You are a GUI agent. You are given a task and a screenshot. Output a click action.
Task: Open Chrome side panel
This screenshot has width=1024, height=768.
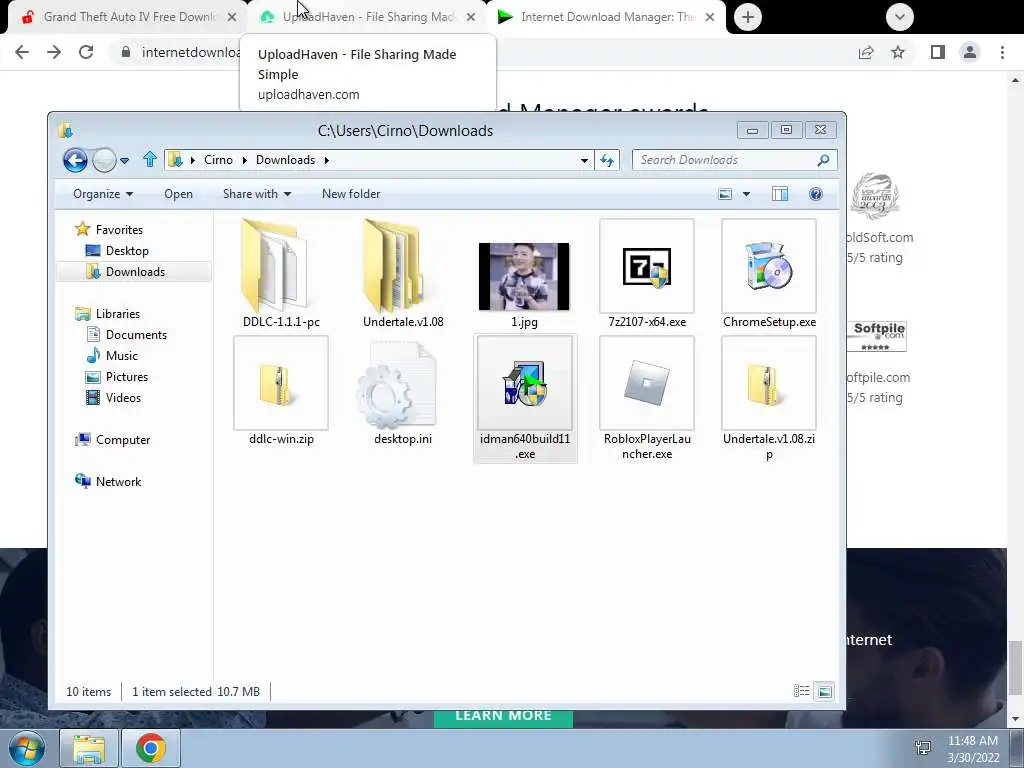click(938, 52)
